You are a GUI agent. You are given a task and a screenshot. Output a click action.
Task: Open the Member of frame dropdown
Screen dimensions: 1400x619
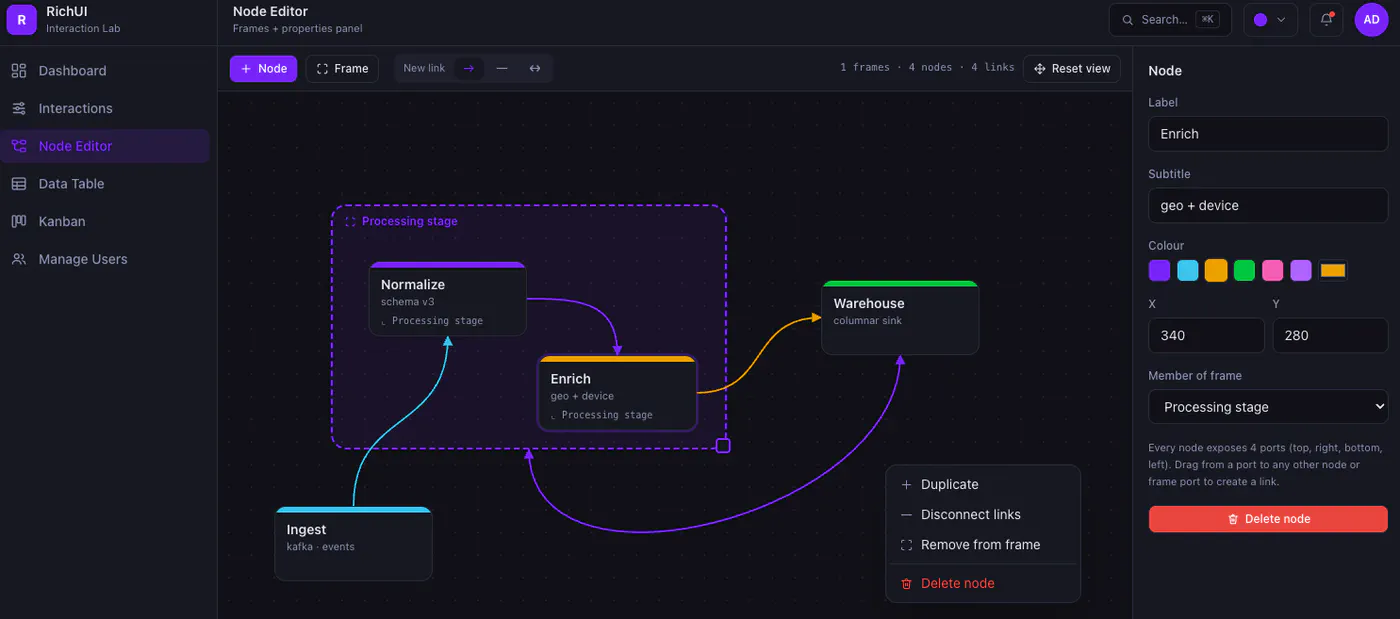click(x=1268, y=406)
